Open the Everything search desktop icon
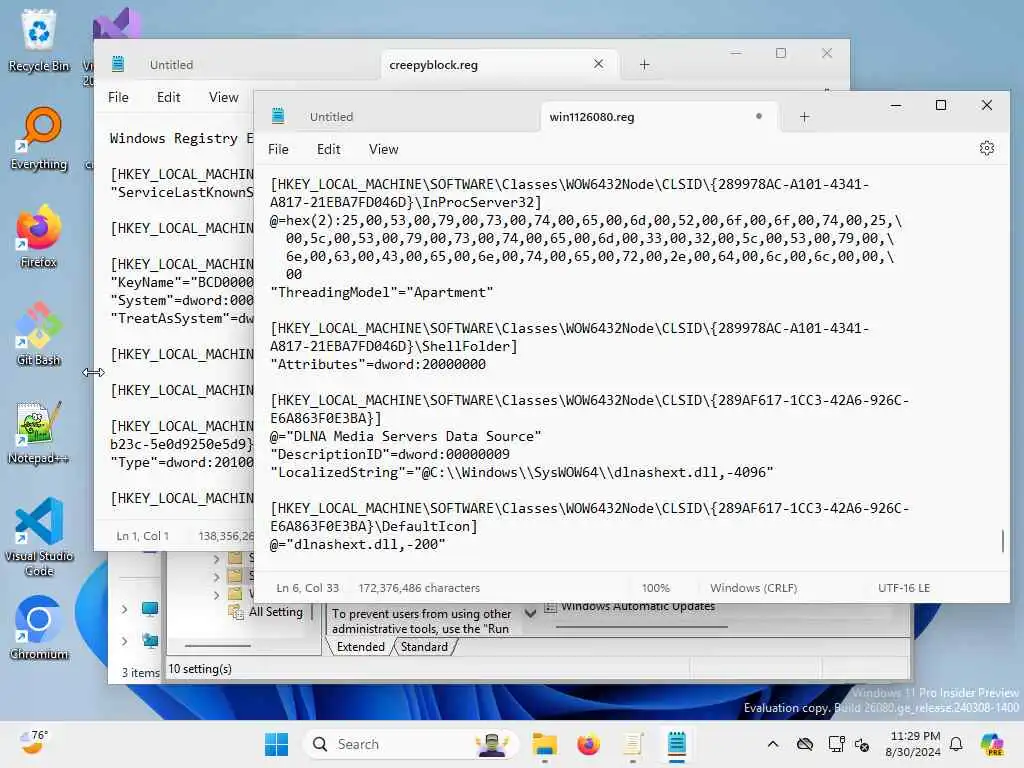1024x768 pixels. 39,138
